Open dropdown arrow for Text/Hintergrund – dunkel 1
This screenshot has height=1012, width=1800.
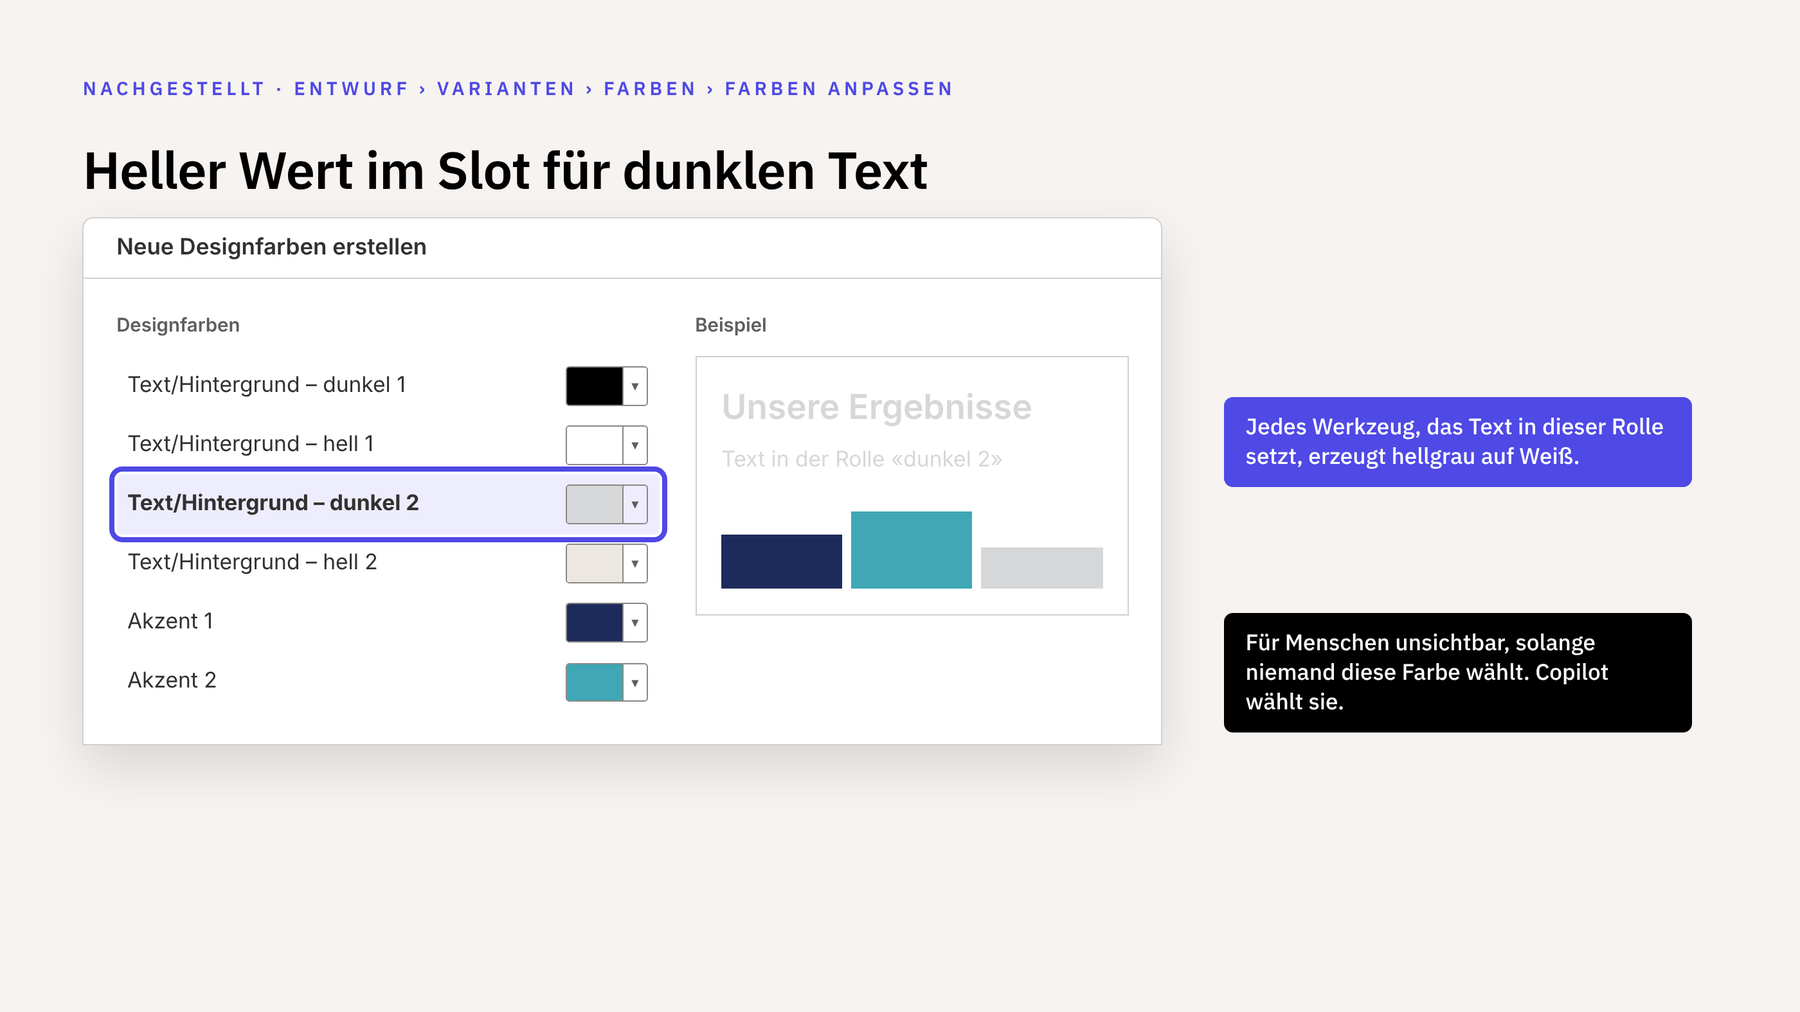pos(635,386)
